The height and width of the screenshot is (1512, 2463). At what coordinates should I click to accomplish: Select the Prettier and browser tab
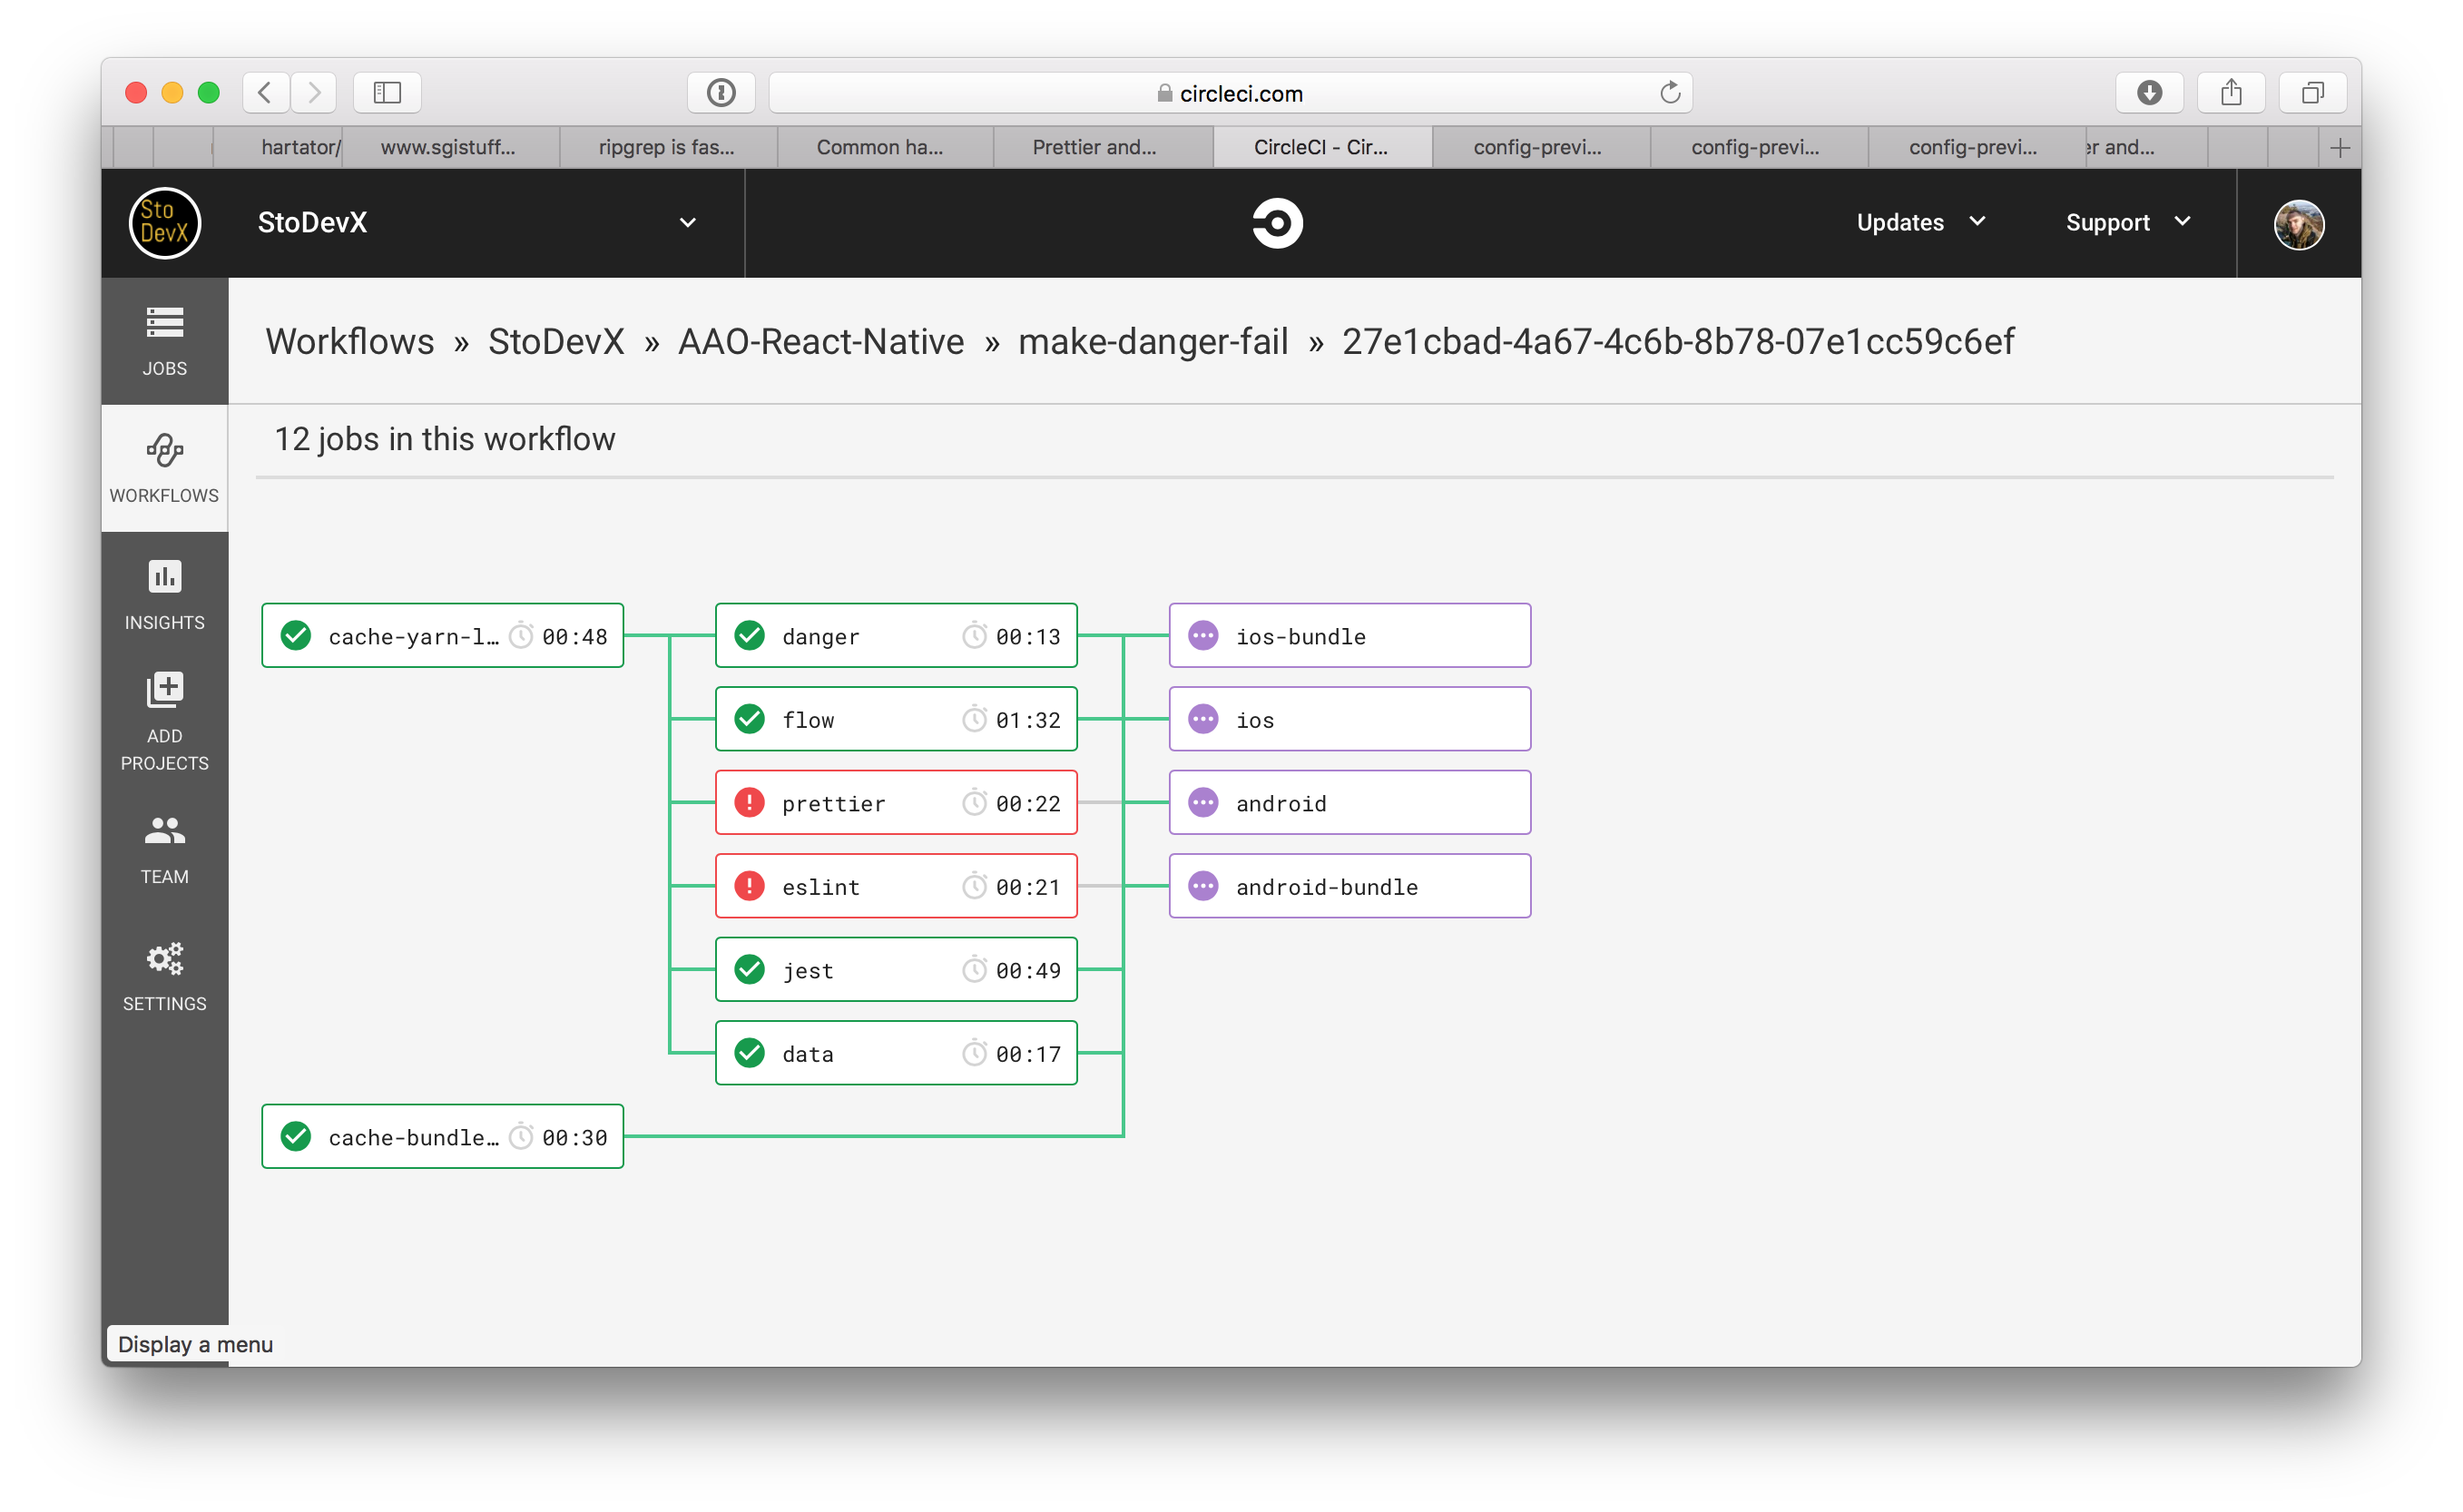1095,147
